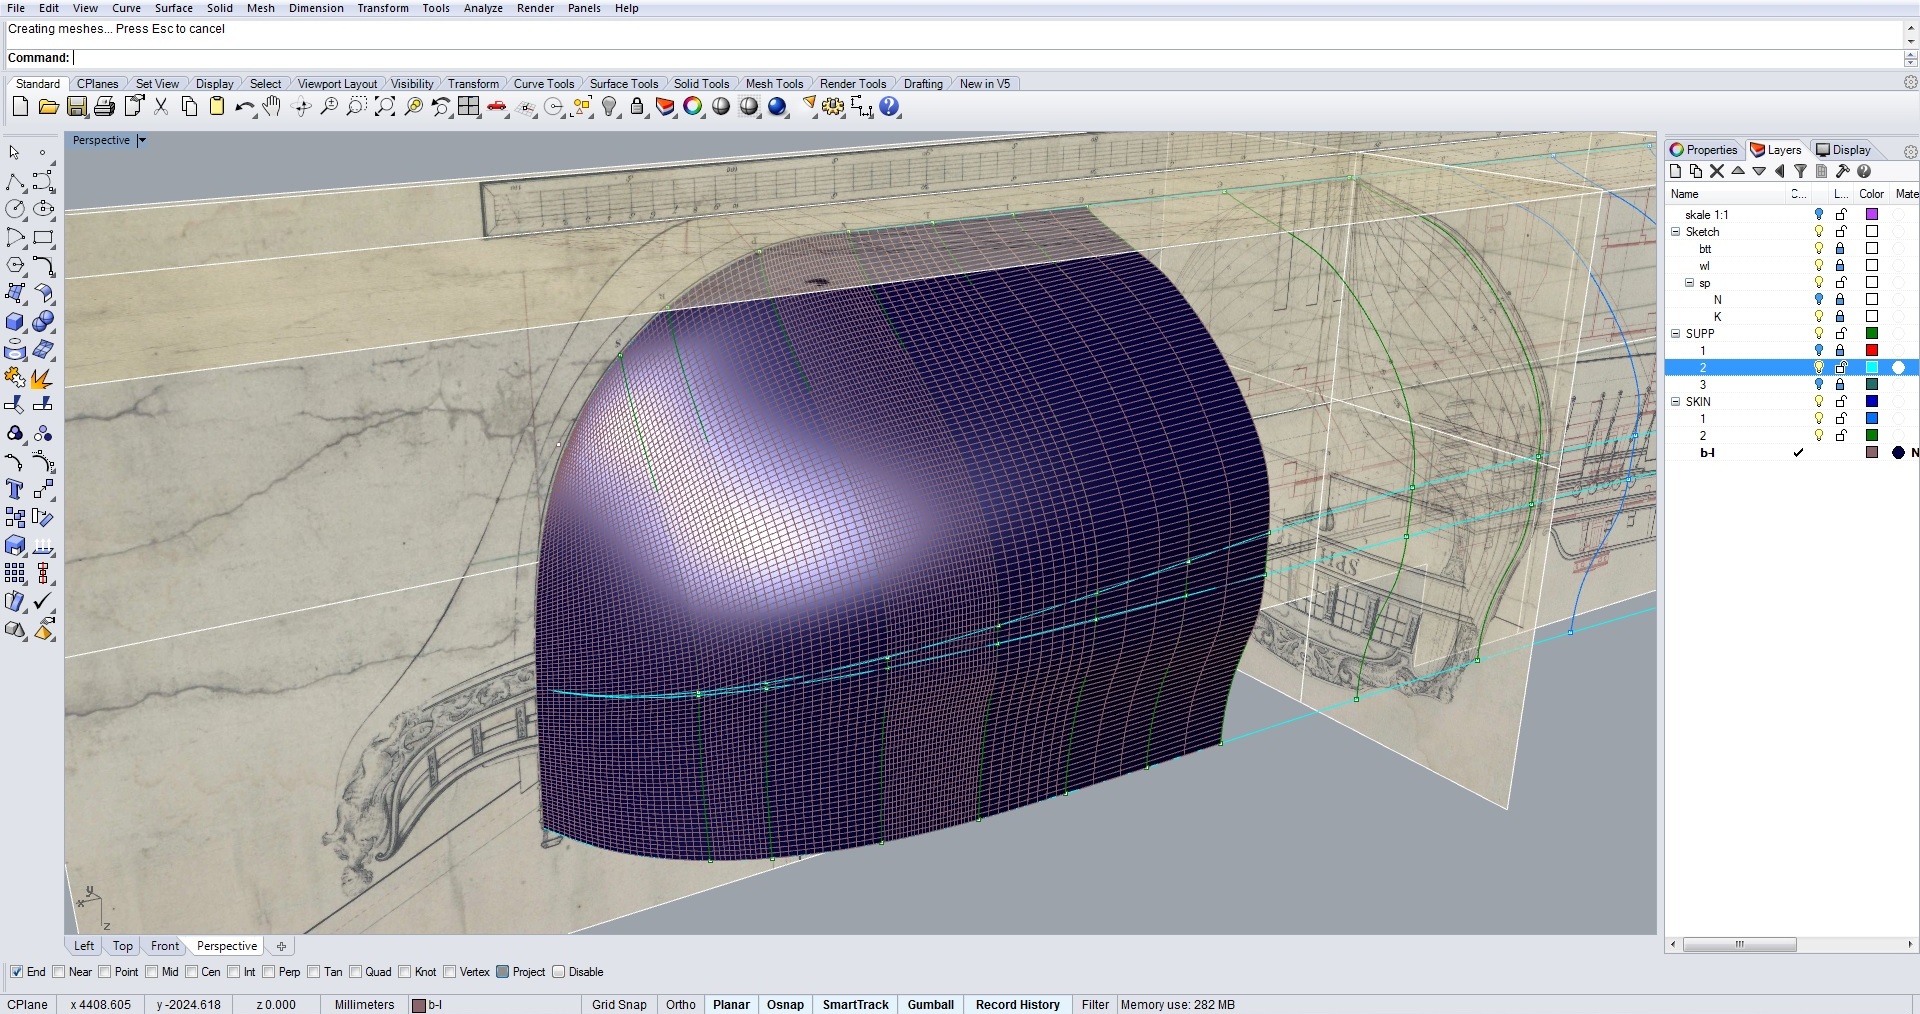This screenshot has height=1014, width=1920.
Task: Click the shaded sphere render icon
Action: (x=721, y=107)
